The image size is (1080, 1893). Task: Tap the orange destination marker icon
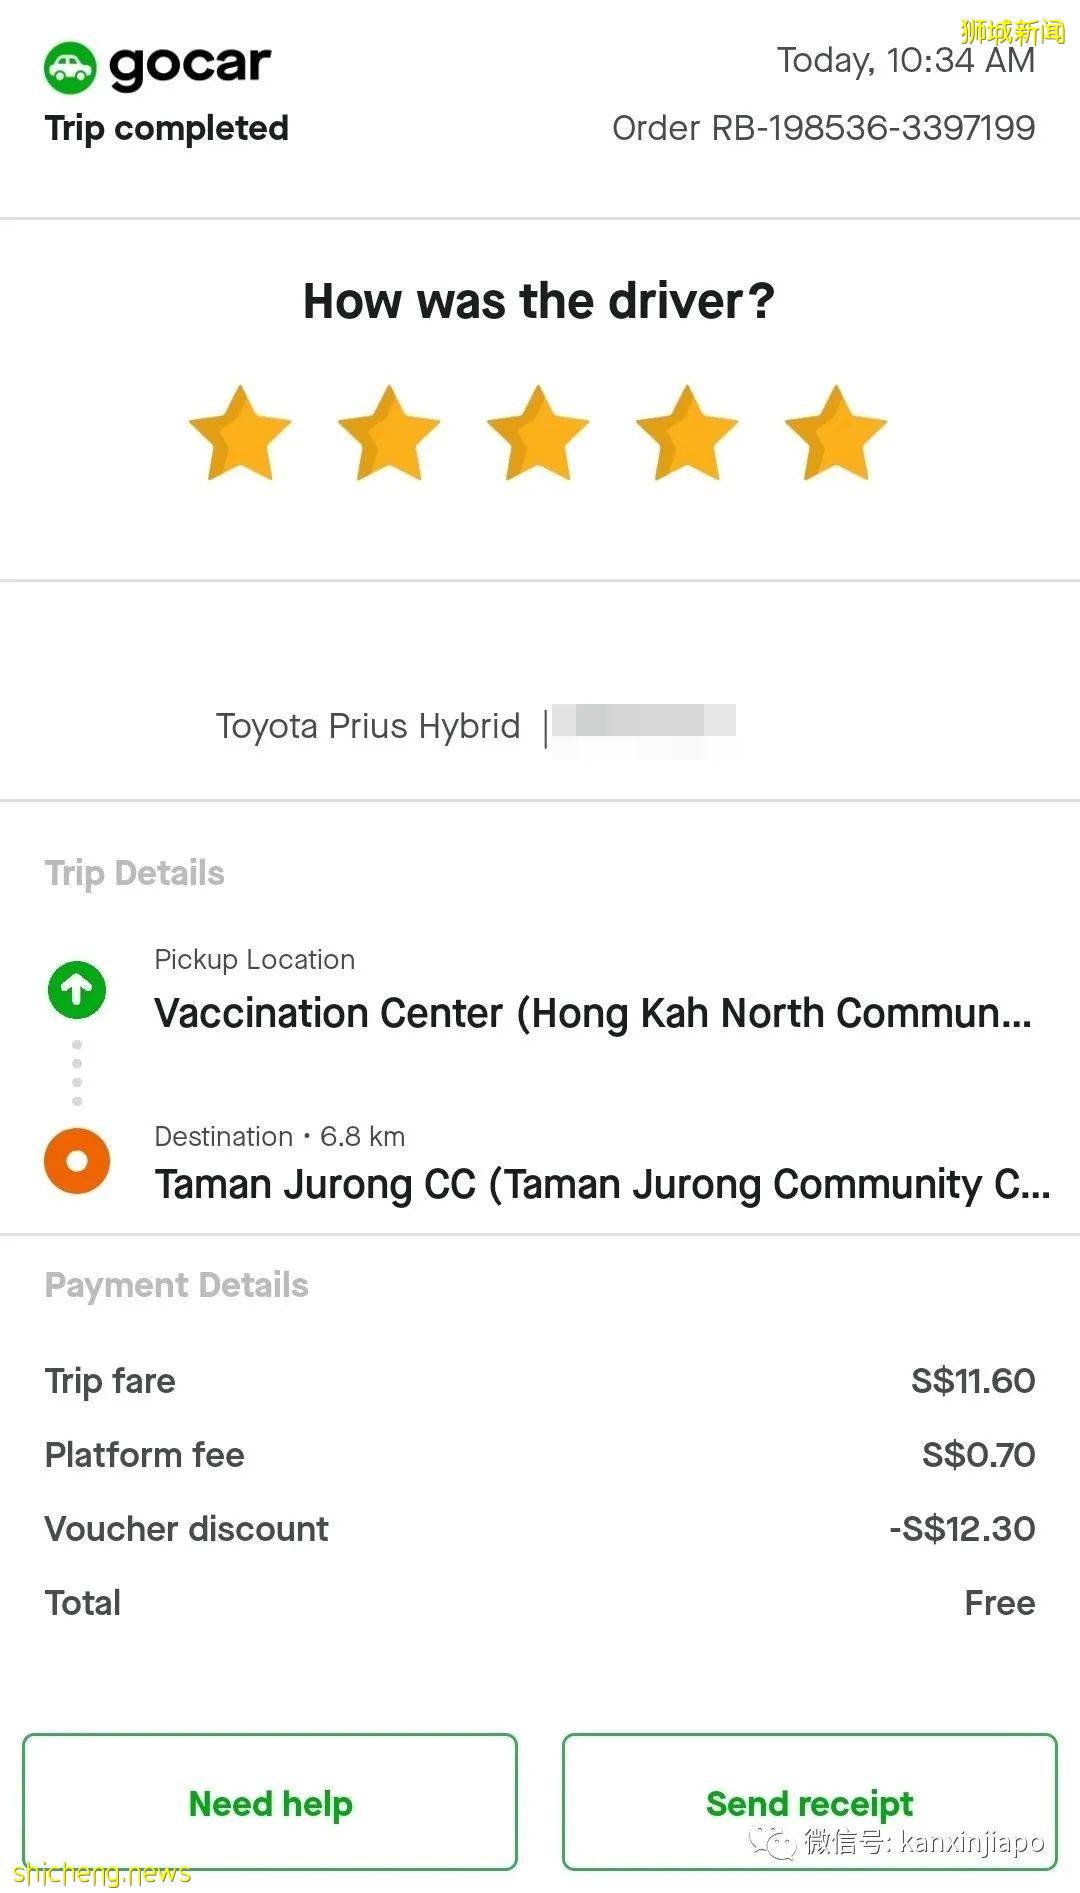77,1161
